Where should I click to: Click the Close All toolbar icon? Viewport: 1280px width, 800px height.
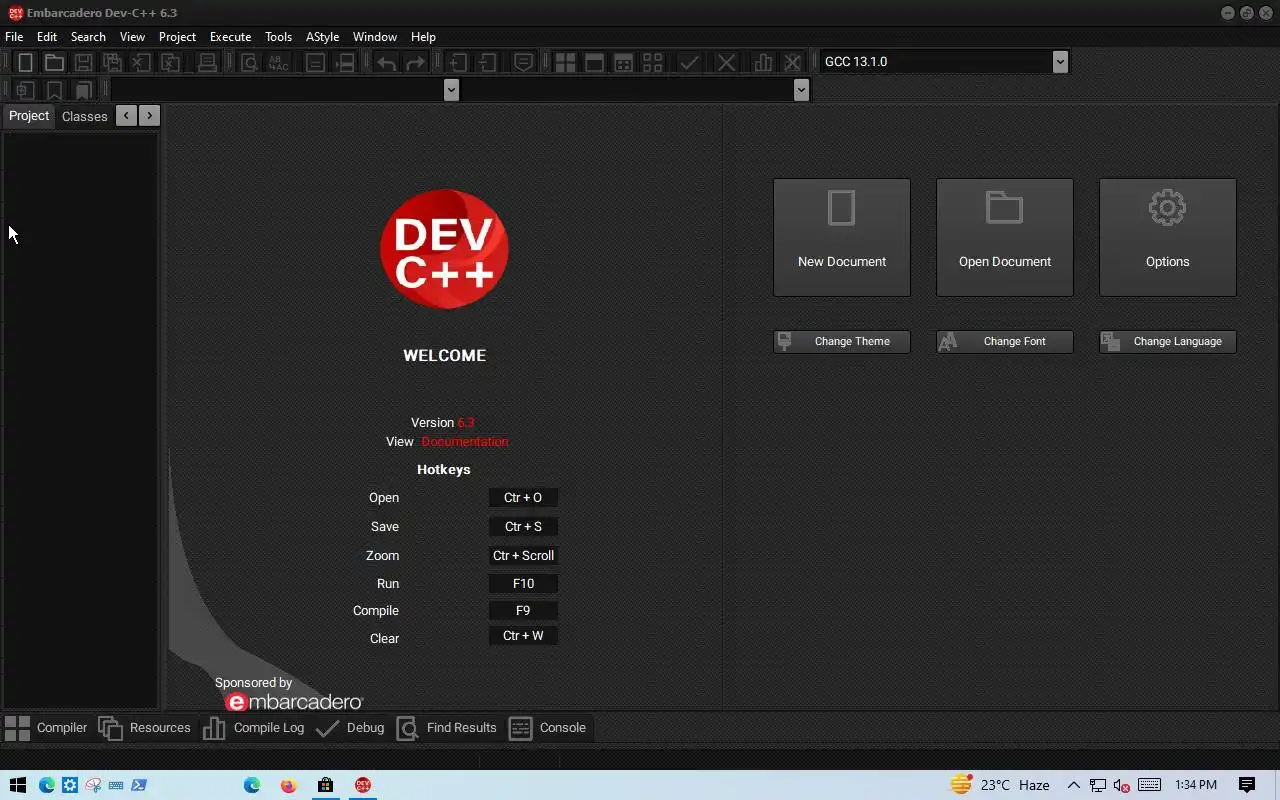point(170,62)
